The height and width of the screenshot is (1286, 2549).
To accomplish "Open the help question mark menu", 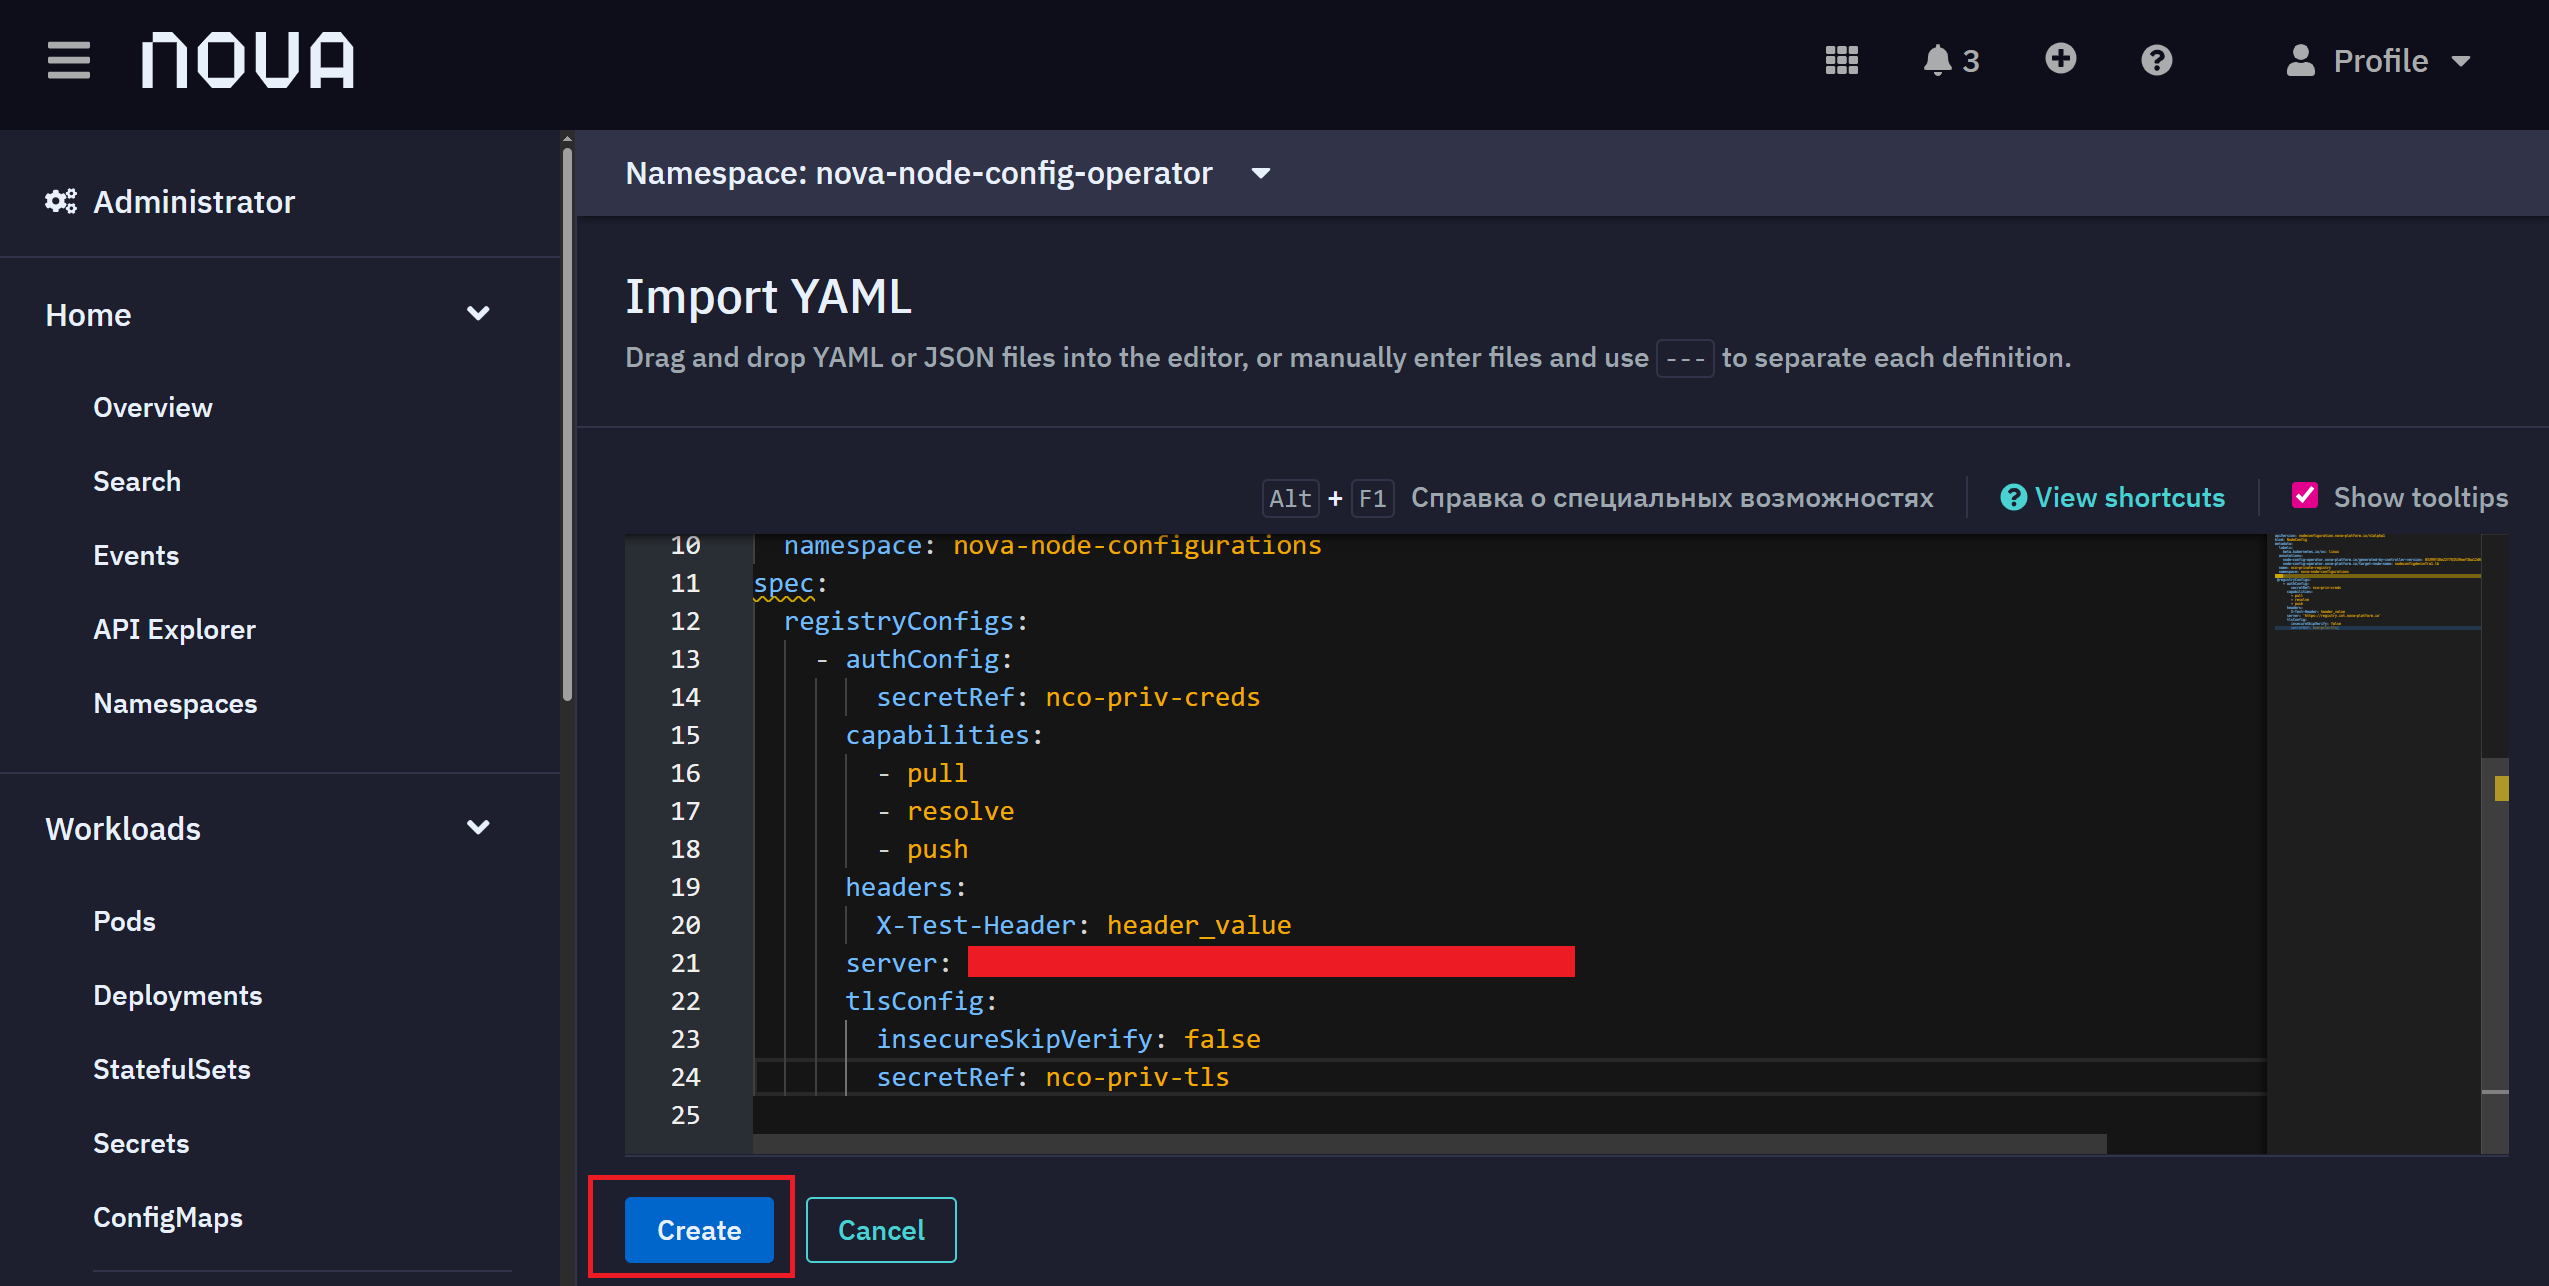I will pos(2156,60).
